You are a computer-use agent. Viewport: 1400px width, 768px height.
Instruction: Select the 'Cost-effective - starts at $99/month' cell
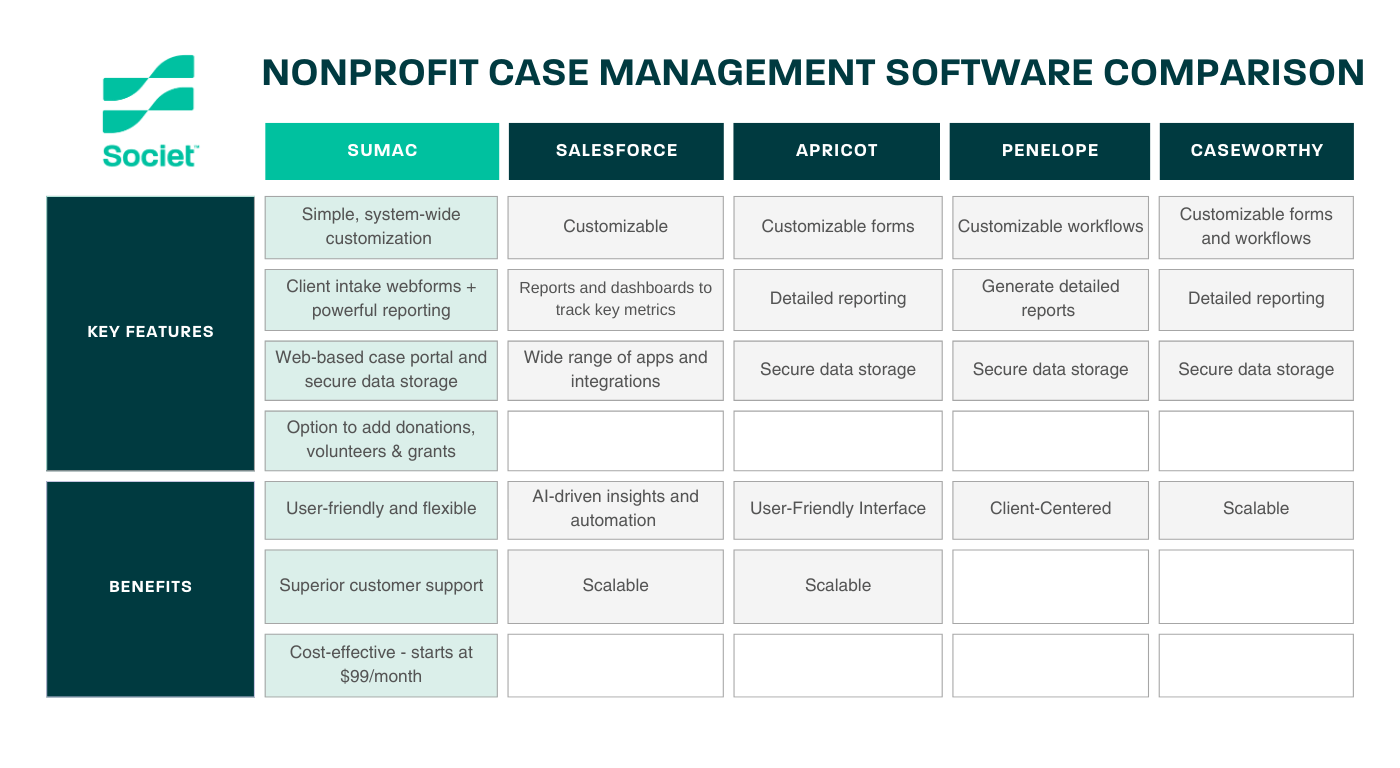[x=381, y=665]
